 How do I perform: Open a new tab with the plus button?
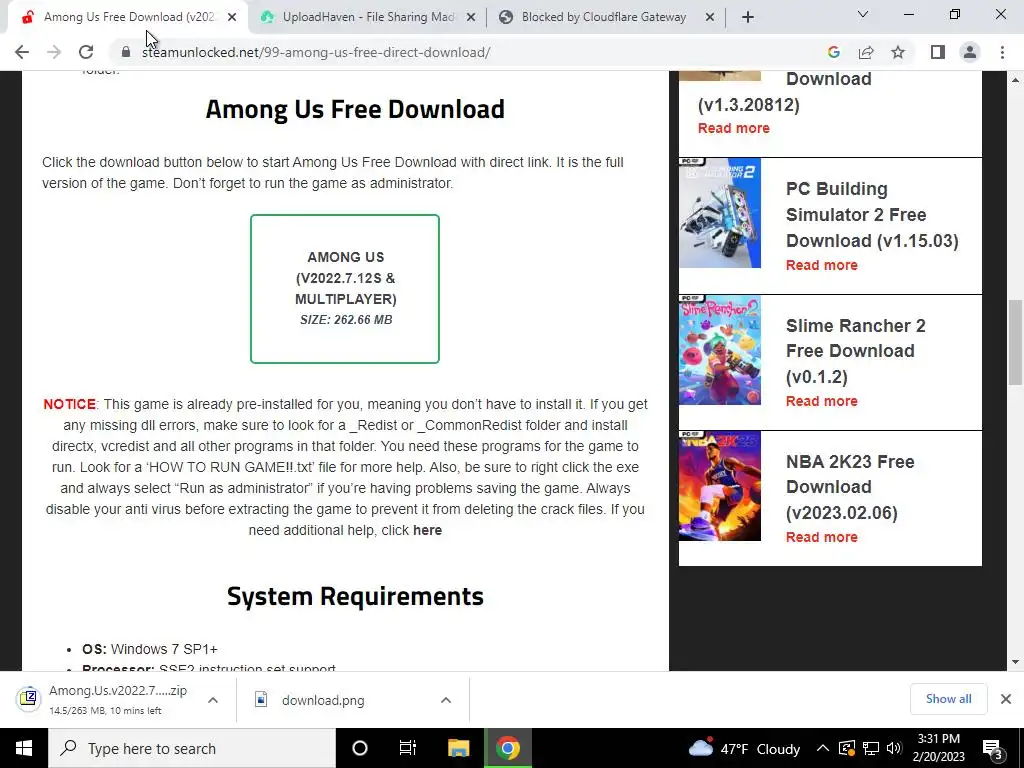pyautogui.click(x=748, y=18)
